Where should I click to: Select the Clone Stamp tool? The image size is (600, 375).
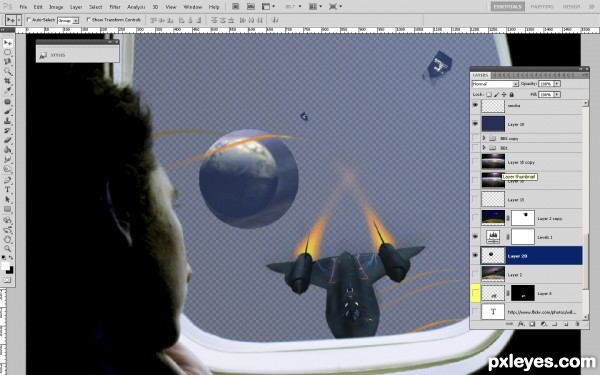(7, 121)
